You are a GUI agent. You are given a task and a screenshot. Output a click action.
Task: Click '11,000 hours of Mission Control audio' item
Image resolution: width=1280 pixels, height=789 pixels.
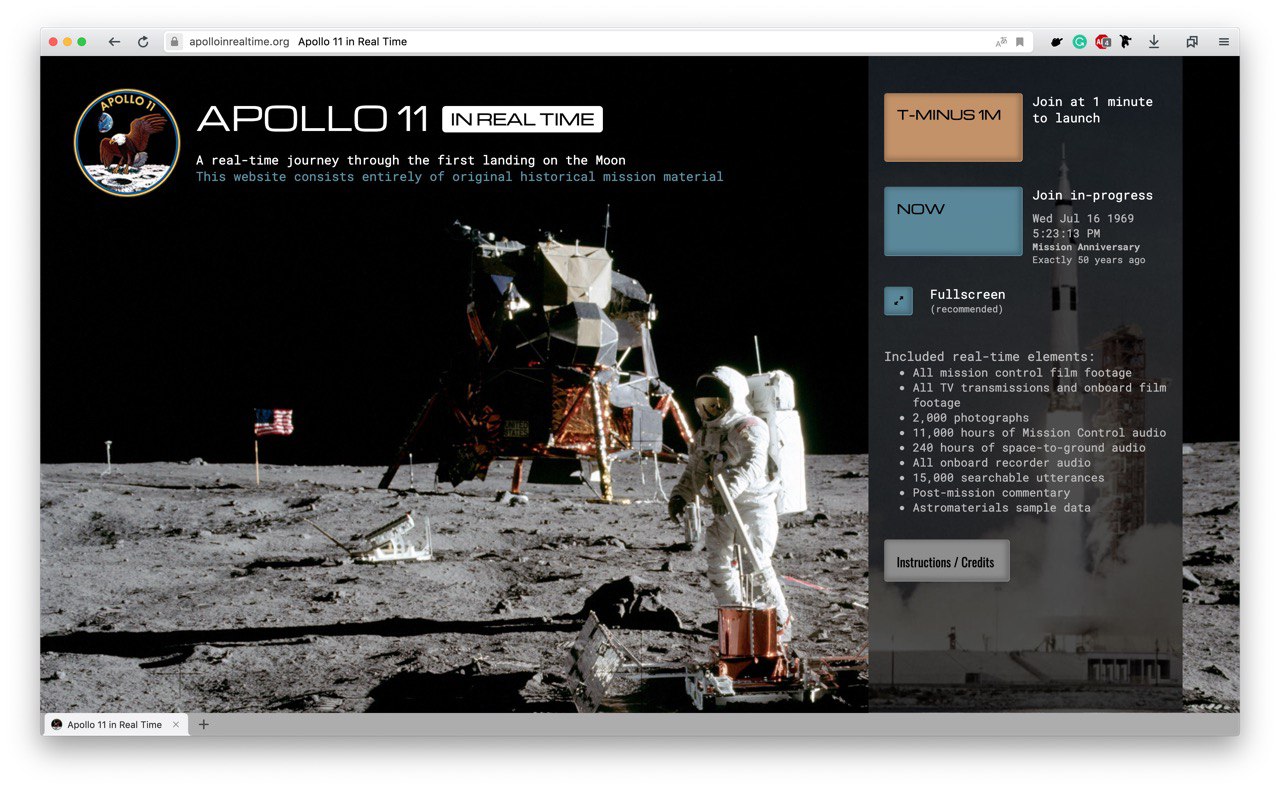click(1039, 433)
